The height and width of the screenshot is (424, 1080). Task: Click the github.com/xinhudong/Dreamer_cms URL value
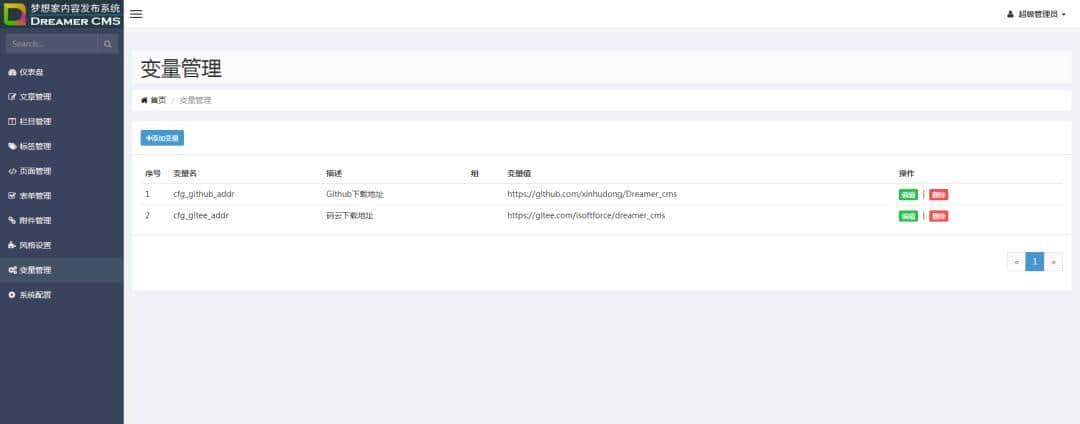coord(592,194)
